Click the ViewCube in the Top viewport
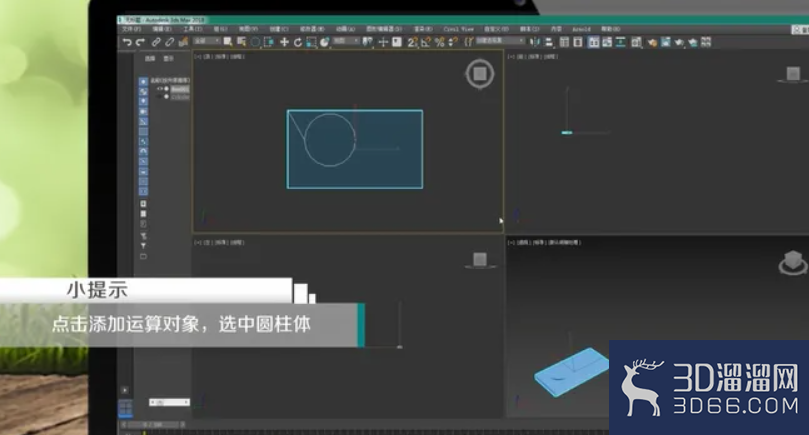This screenshot has width=809, height=435. [x=480, y=74]
